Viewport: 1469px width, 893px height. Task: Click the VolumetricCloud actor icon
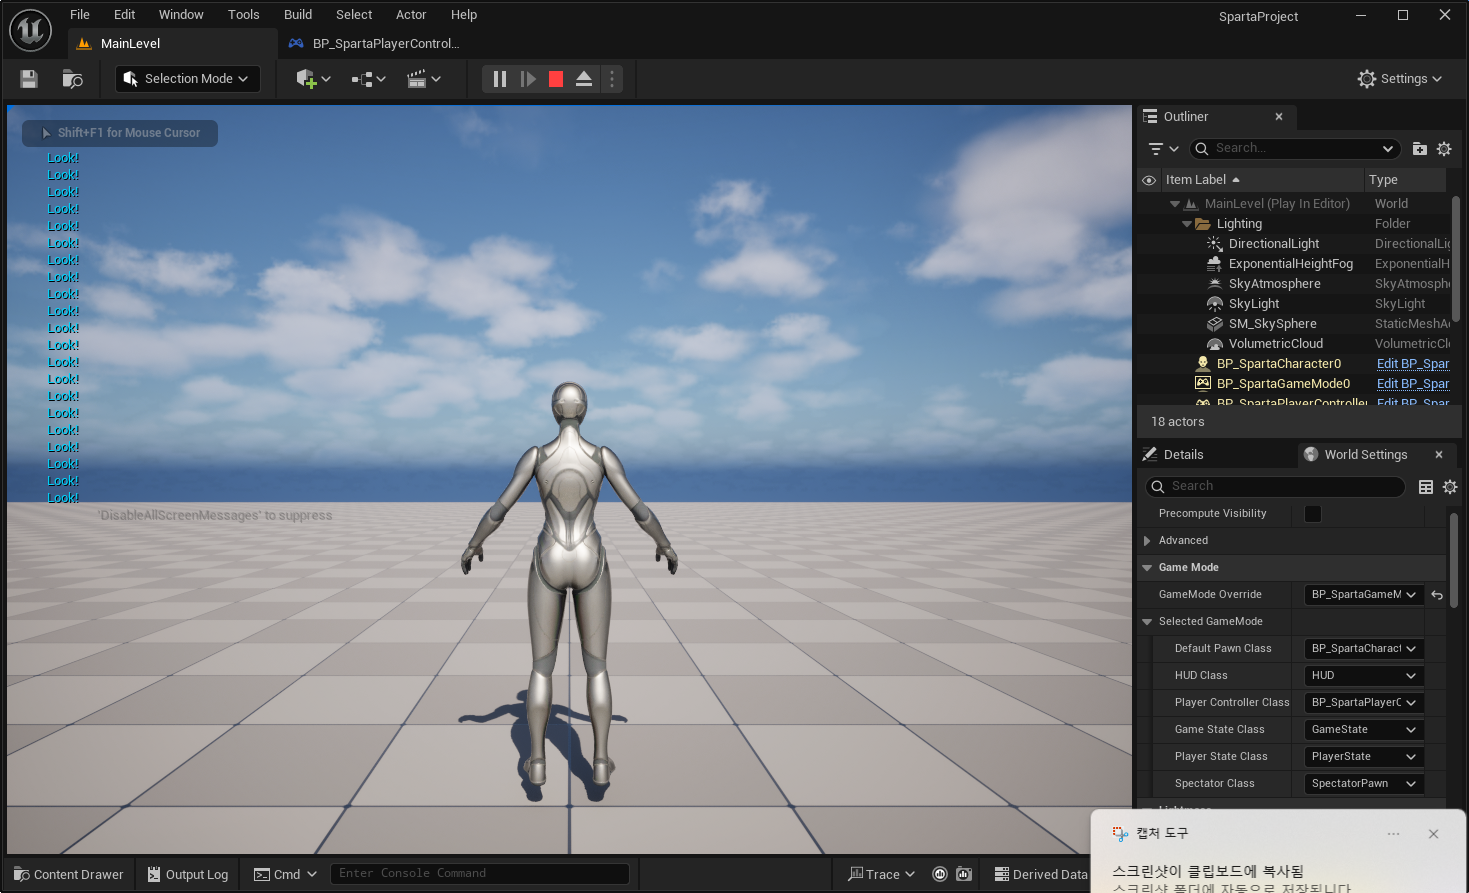coord(1215,344)
